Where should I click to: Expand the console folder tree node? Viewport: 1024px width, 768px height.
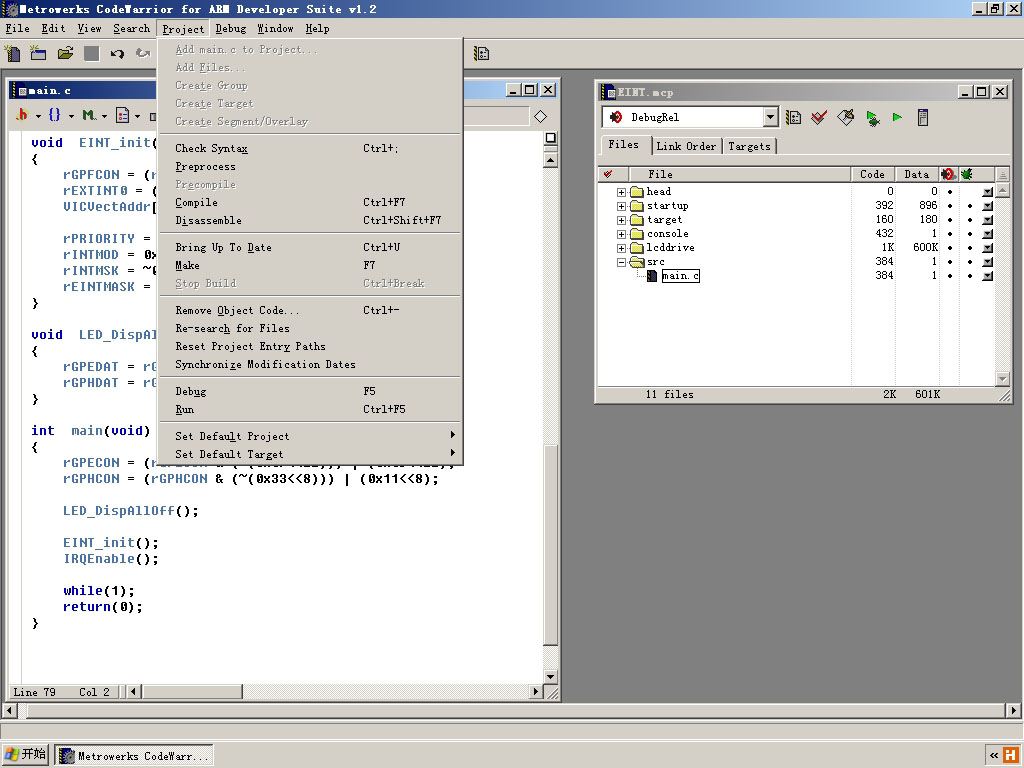tap(621, 234)
